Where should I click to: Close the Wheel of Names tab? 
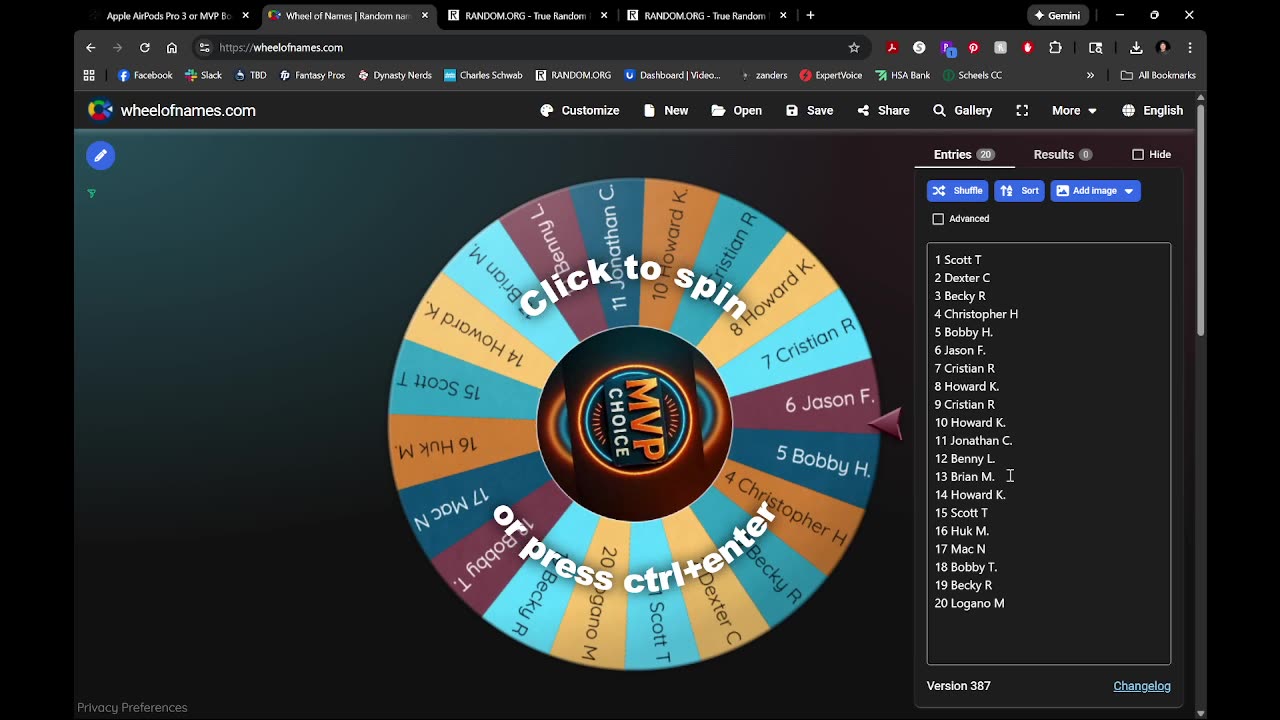click(425, 15)
